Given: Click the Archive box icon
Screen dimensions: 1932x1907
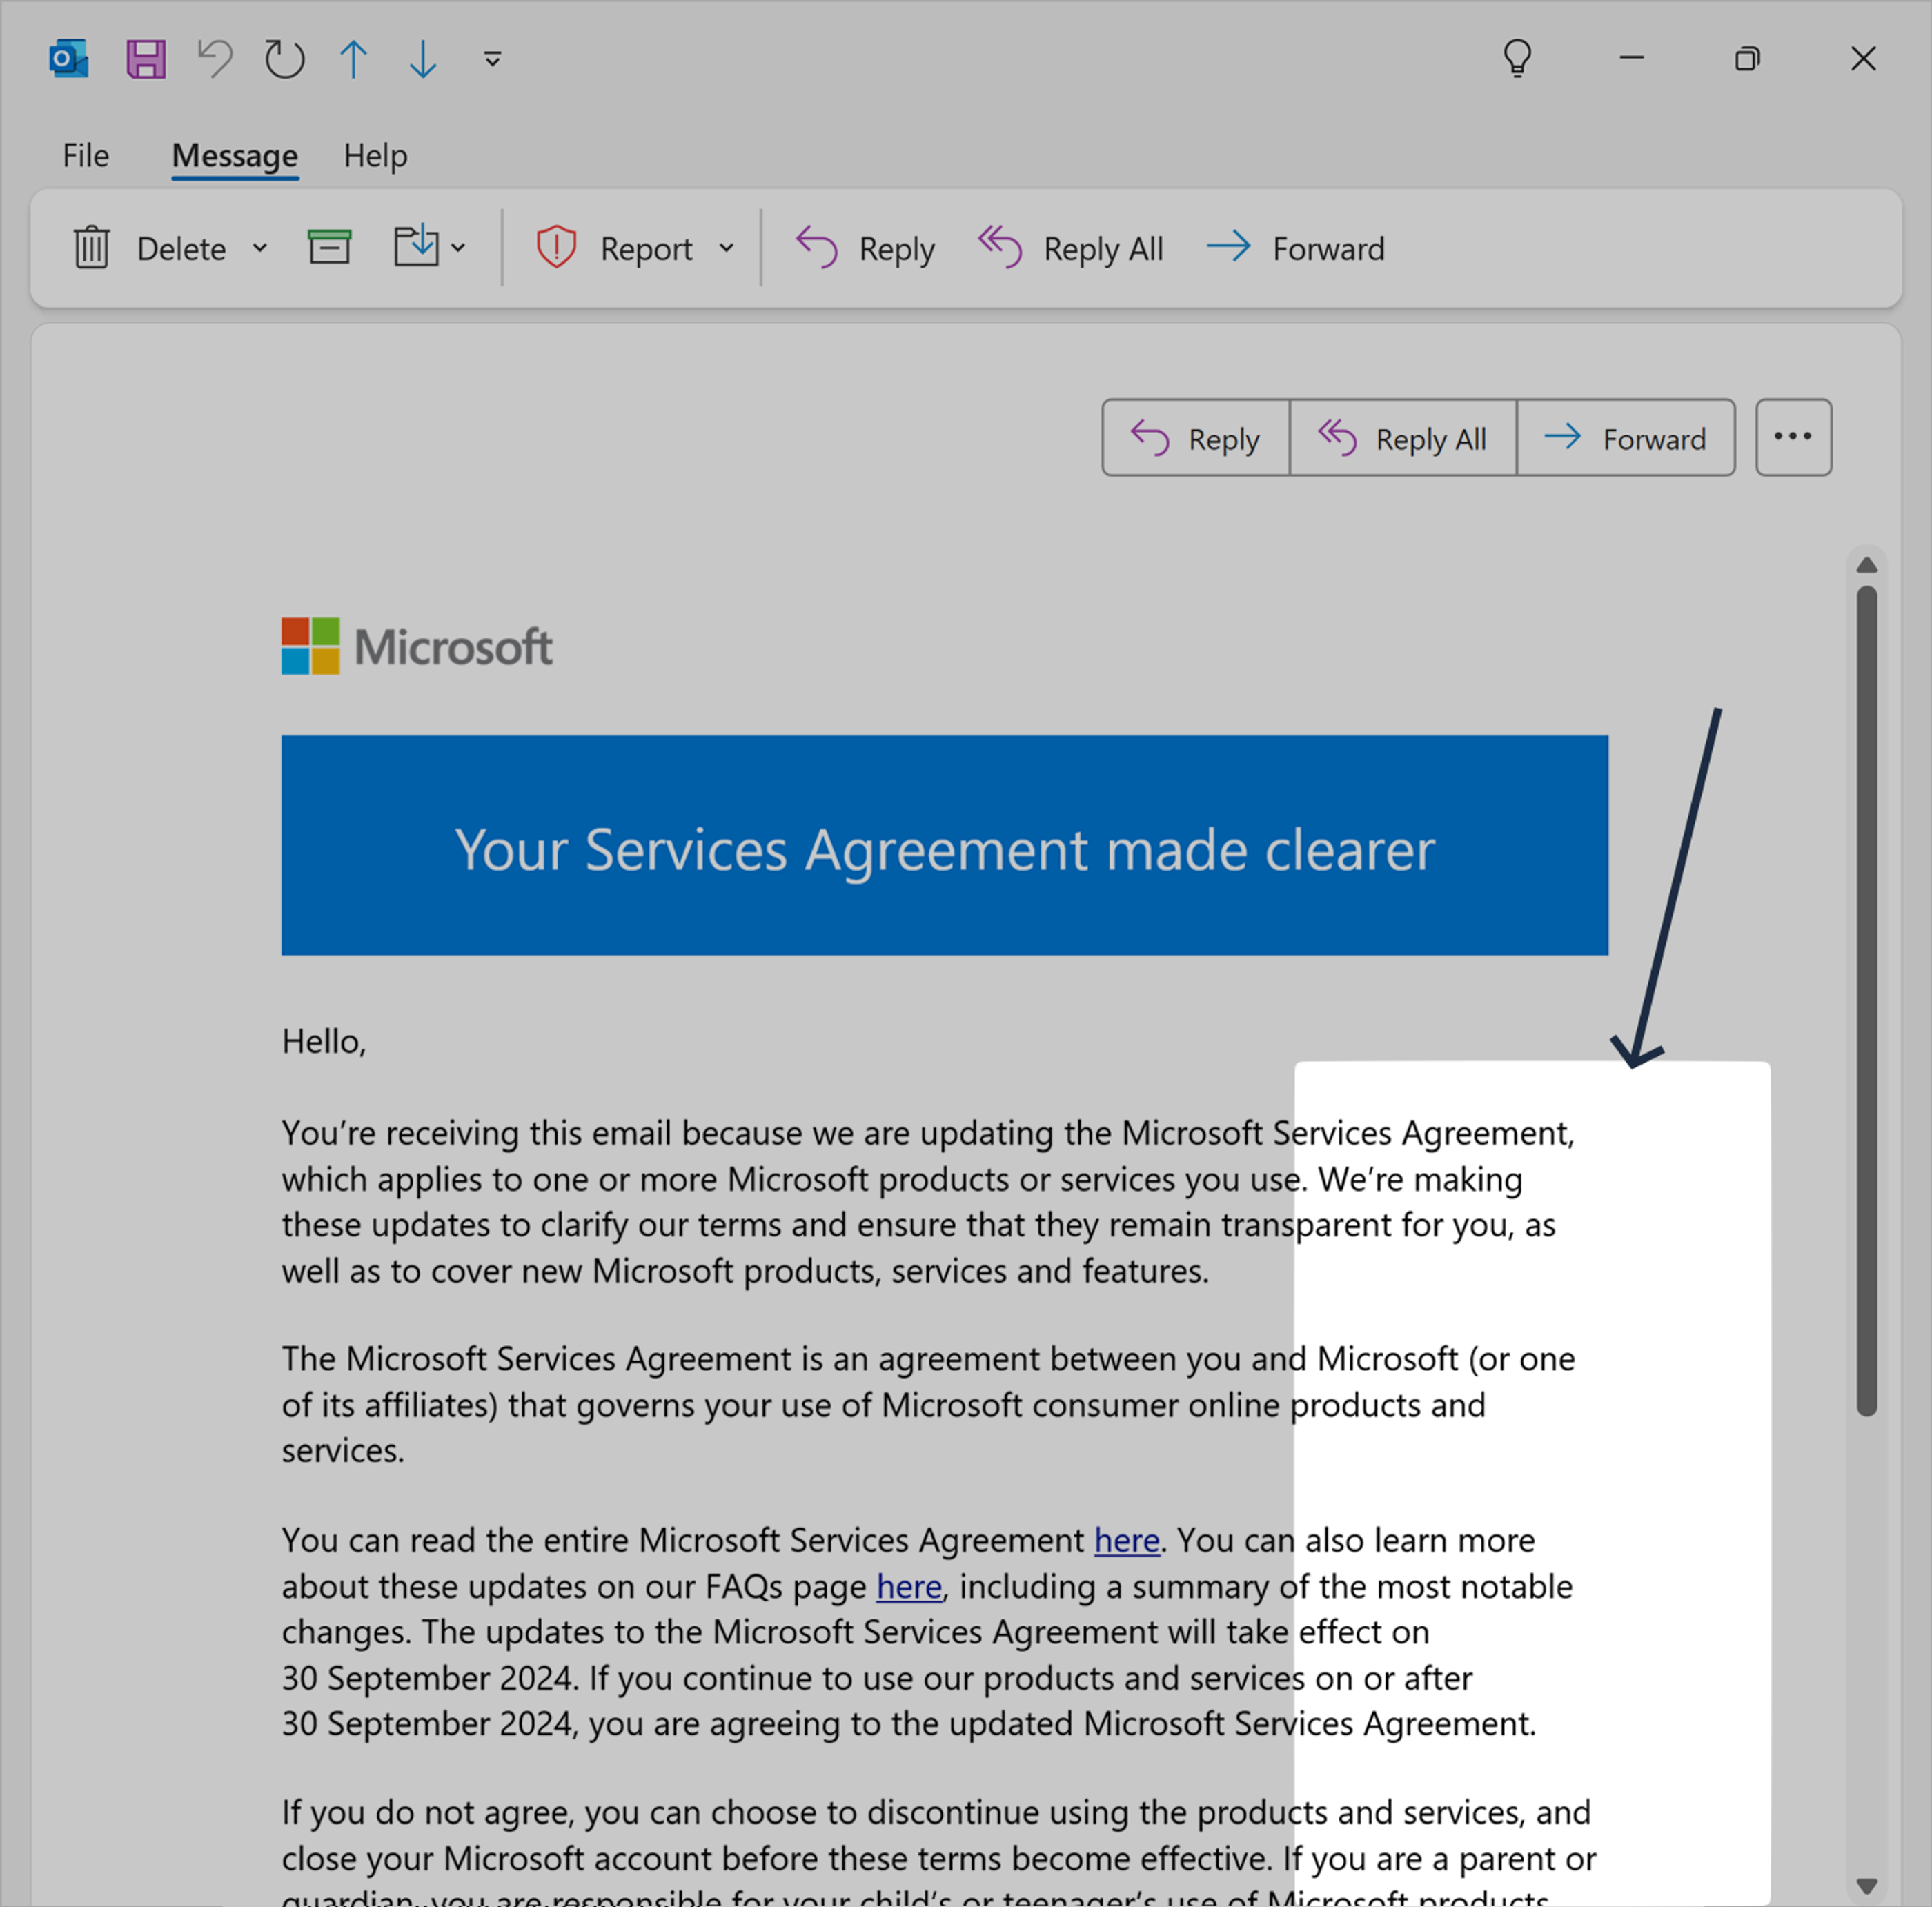Looking at the screenshot, I should pos(329,247).
